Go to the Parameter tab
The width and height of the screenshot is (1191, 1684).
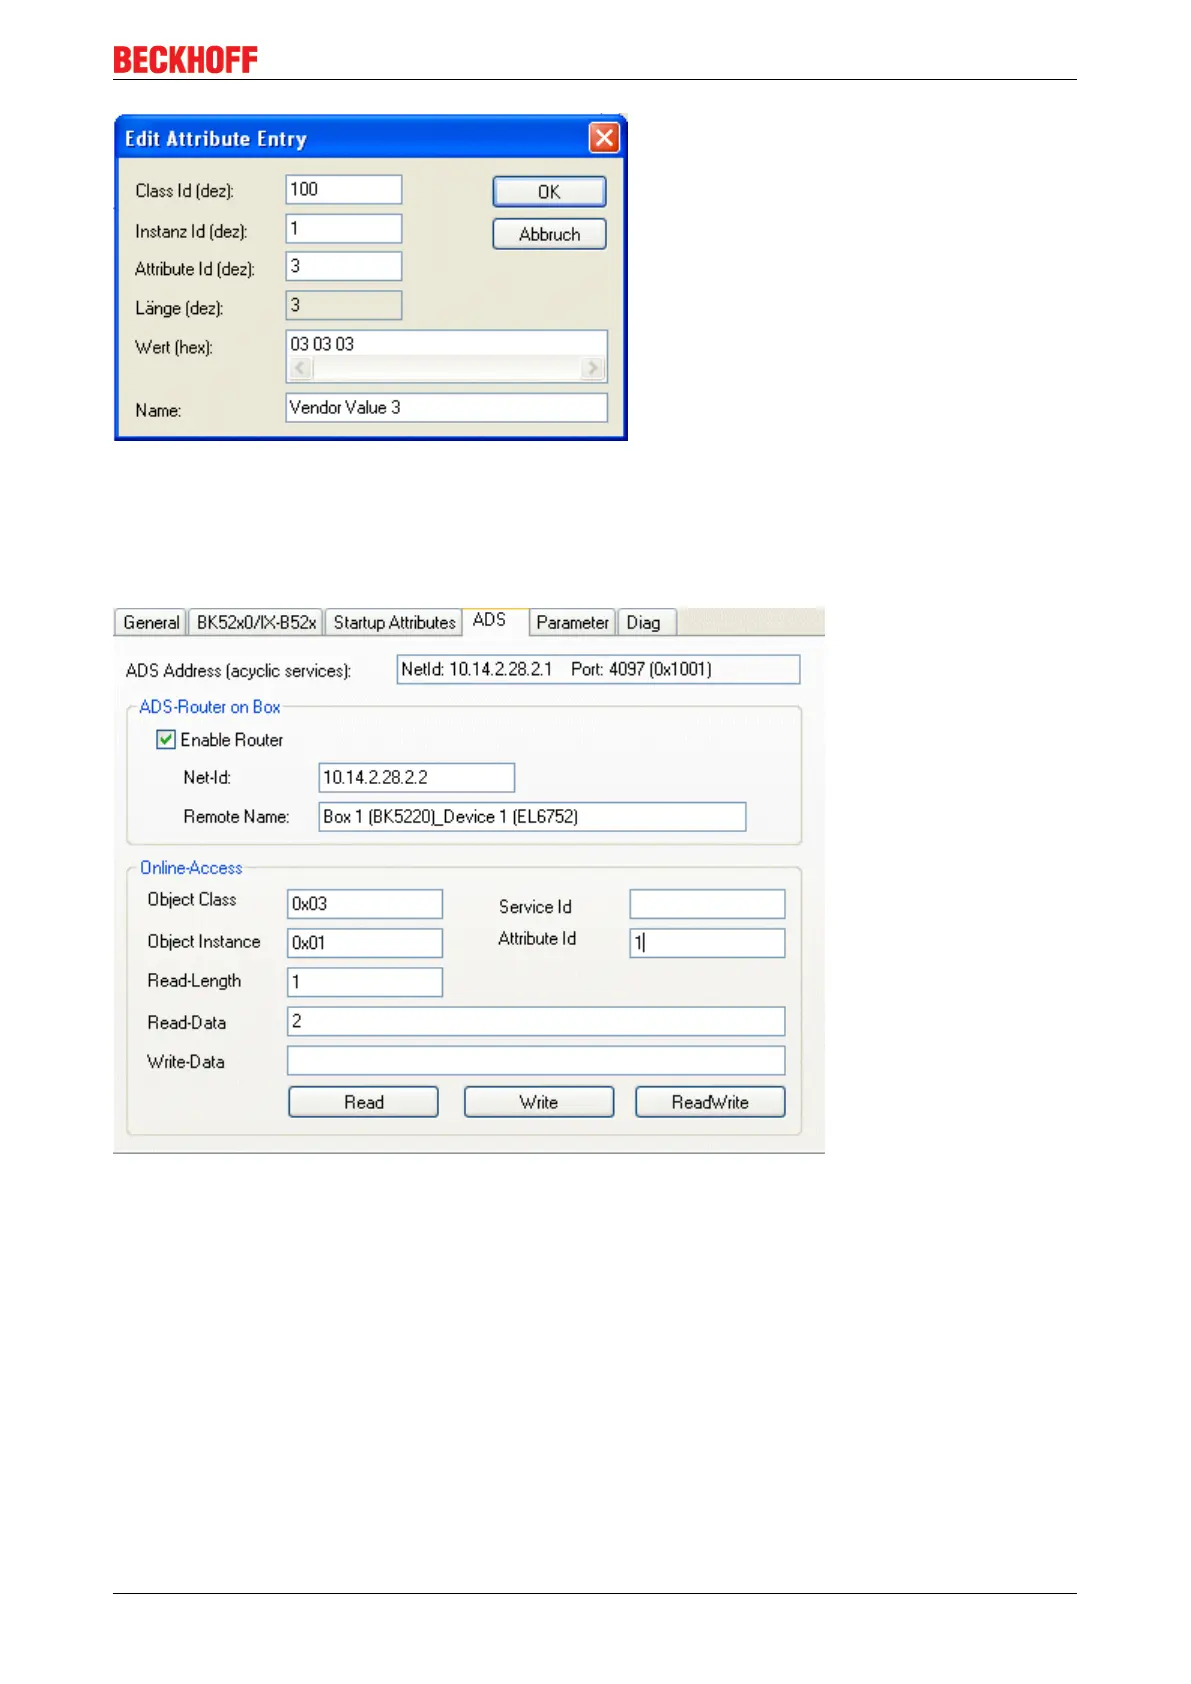(x=572, y=622)
